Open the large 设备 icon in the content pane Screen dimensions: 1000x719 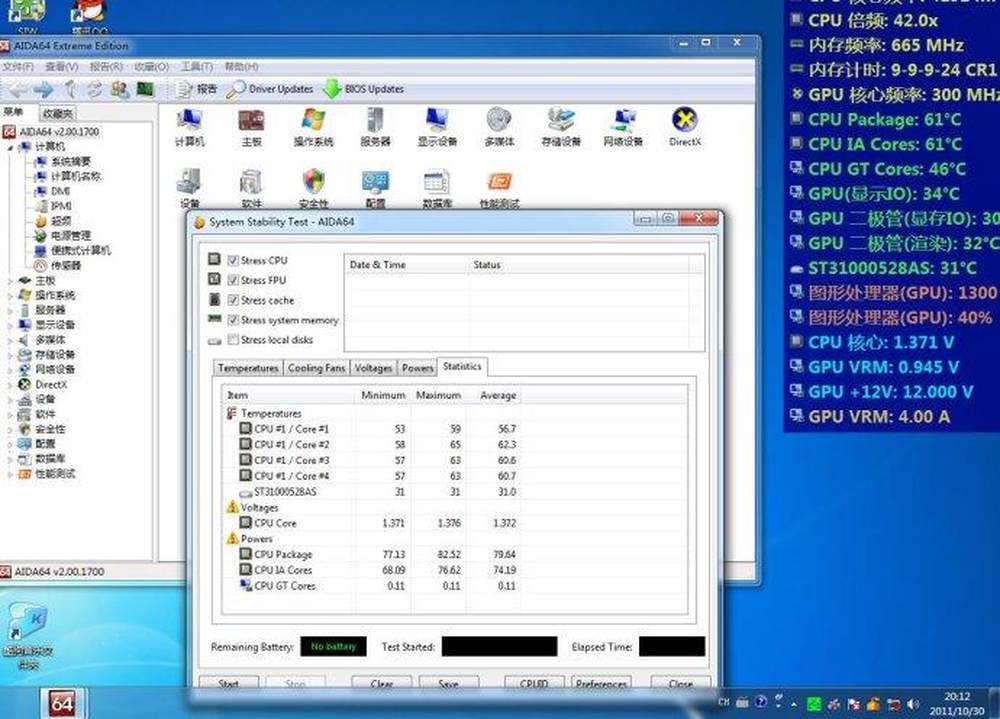(x=189, y=189)
